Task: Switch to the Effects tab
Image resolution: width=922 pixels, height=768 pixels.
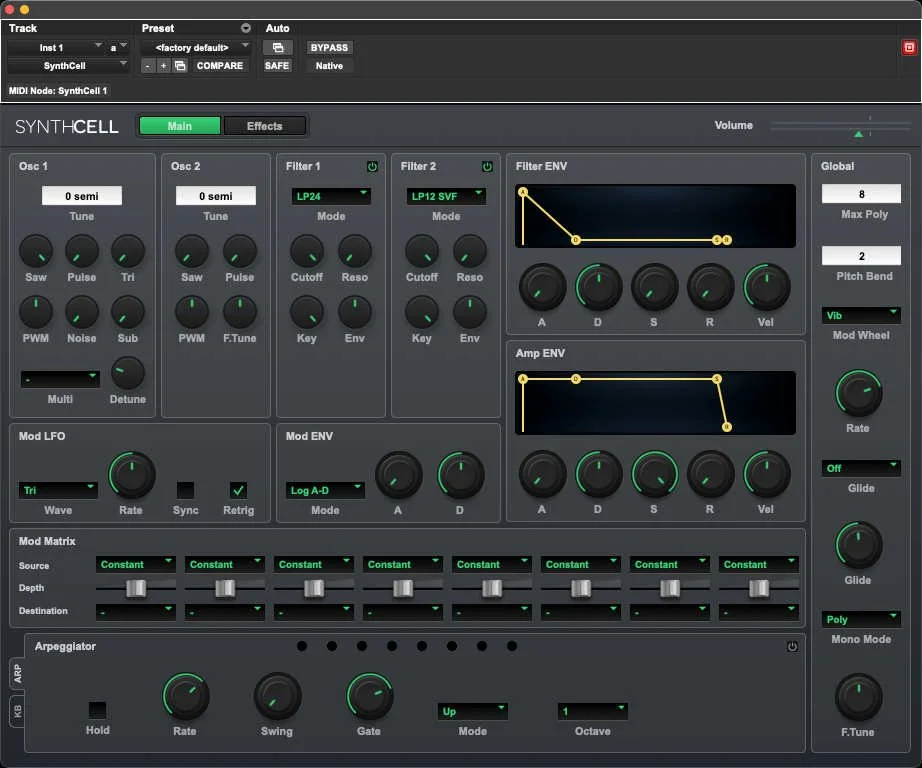Action: 264,126
